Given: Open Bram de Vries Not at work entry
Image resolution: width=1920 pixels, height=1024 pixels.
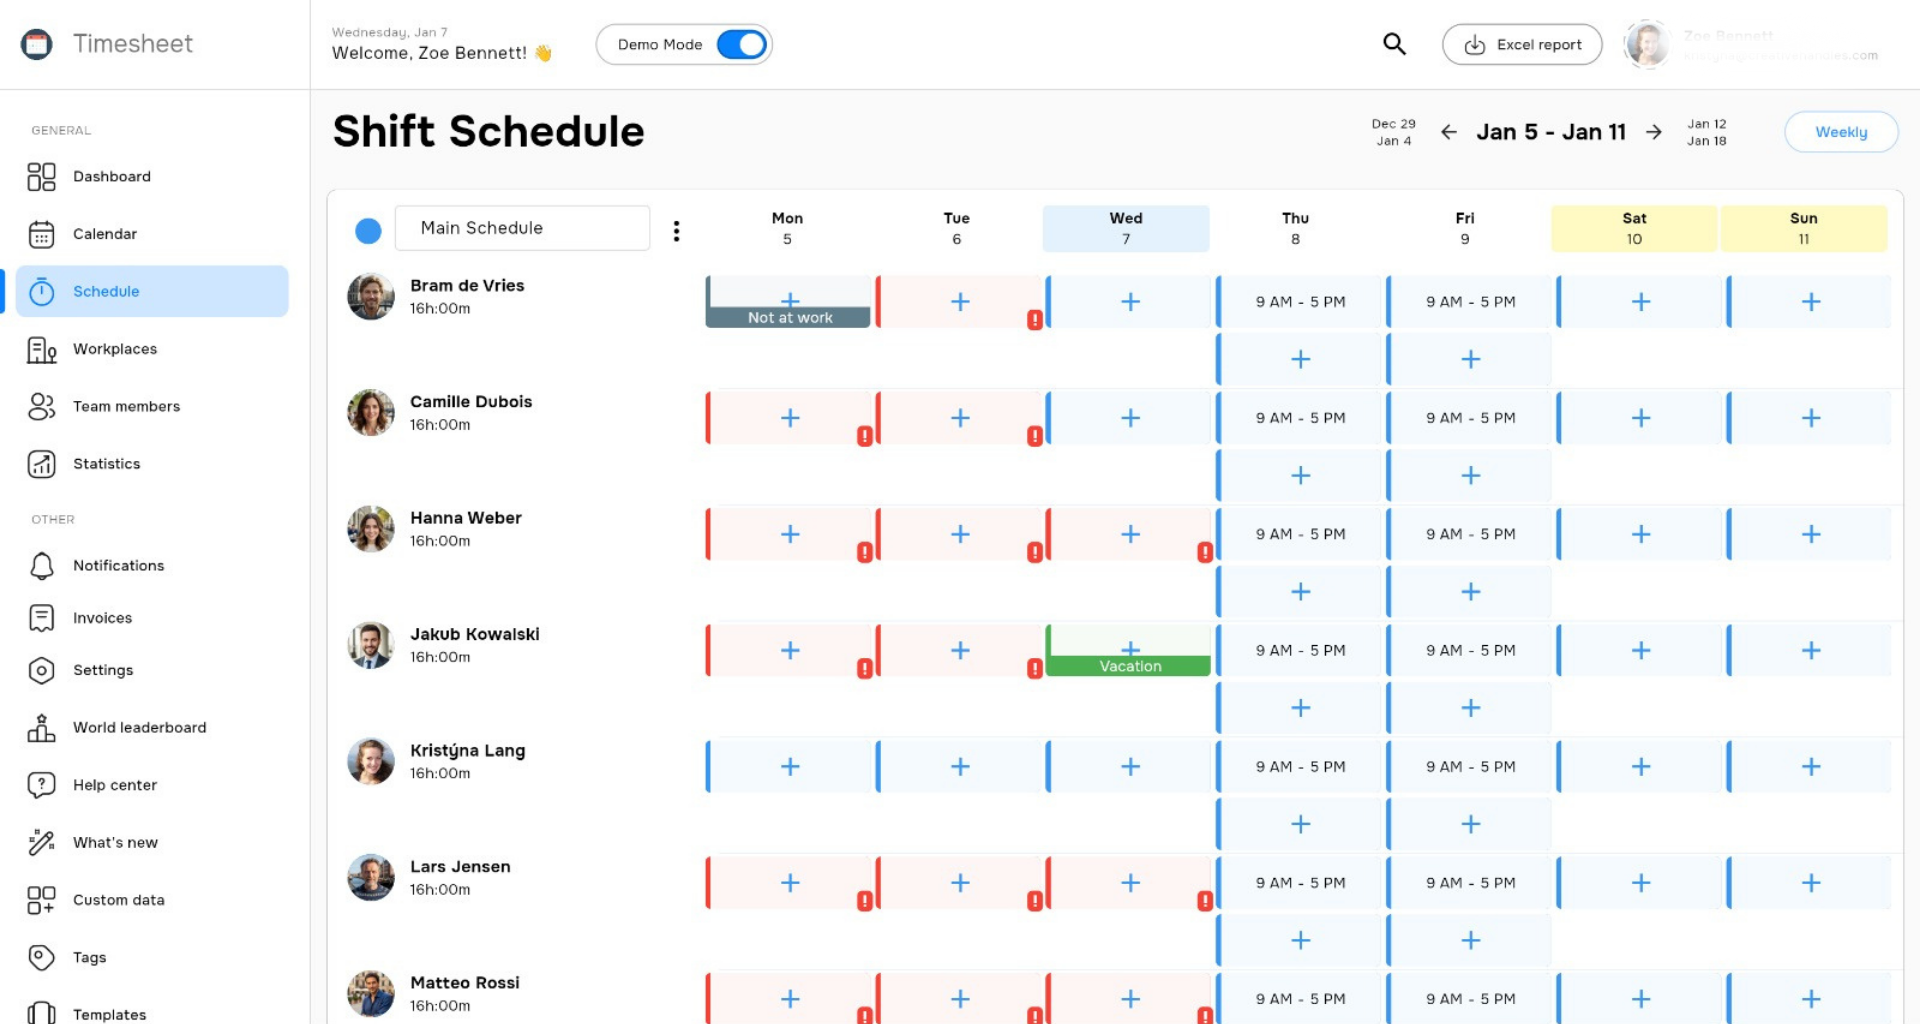Looking at the screenshot, I should tap(789, 318).
